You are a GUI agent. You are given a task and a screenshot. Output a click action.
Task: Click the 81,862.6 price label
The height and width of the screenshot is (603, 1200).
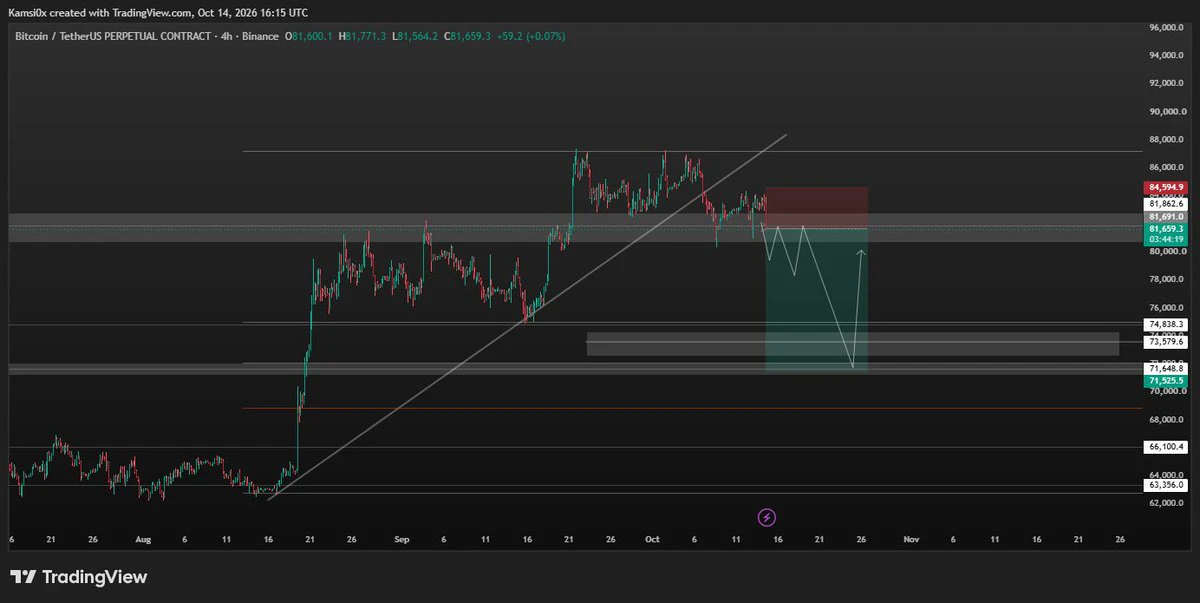[1166, 203]
